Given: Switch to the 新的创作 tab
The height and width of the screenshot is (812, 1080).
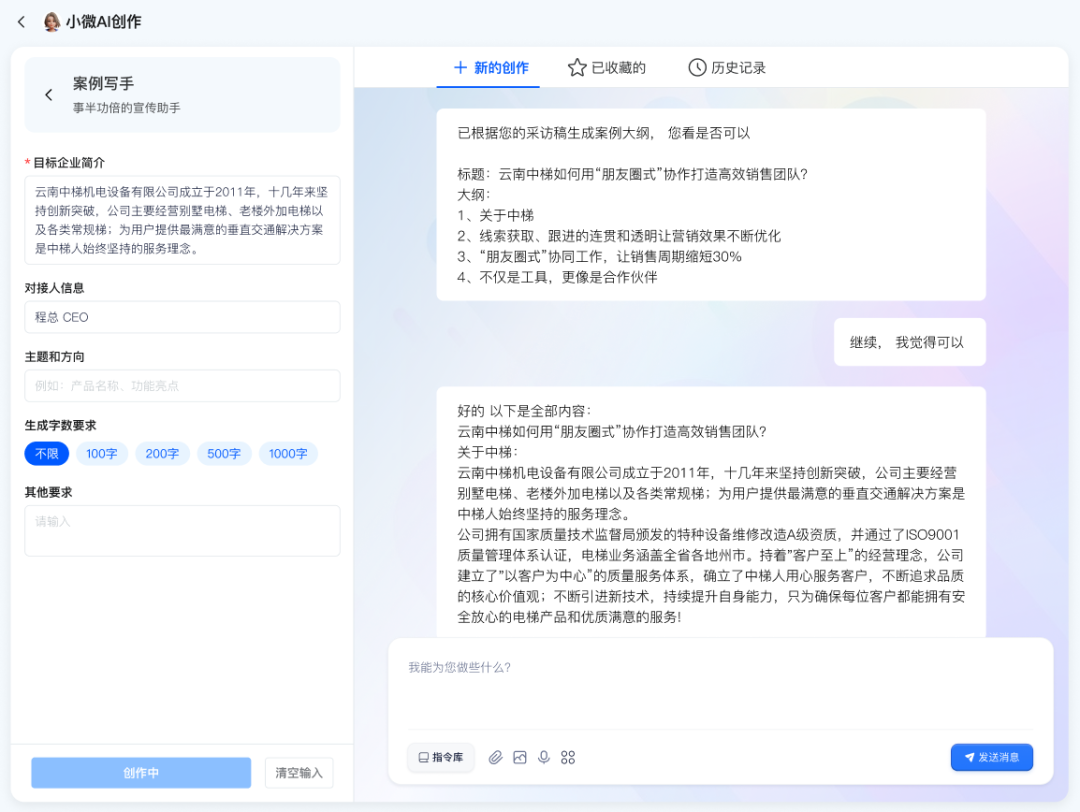Looking at the screenshot, I should pyautogui.click(x=490, y=68).
